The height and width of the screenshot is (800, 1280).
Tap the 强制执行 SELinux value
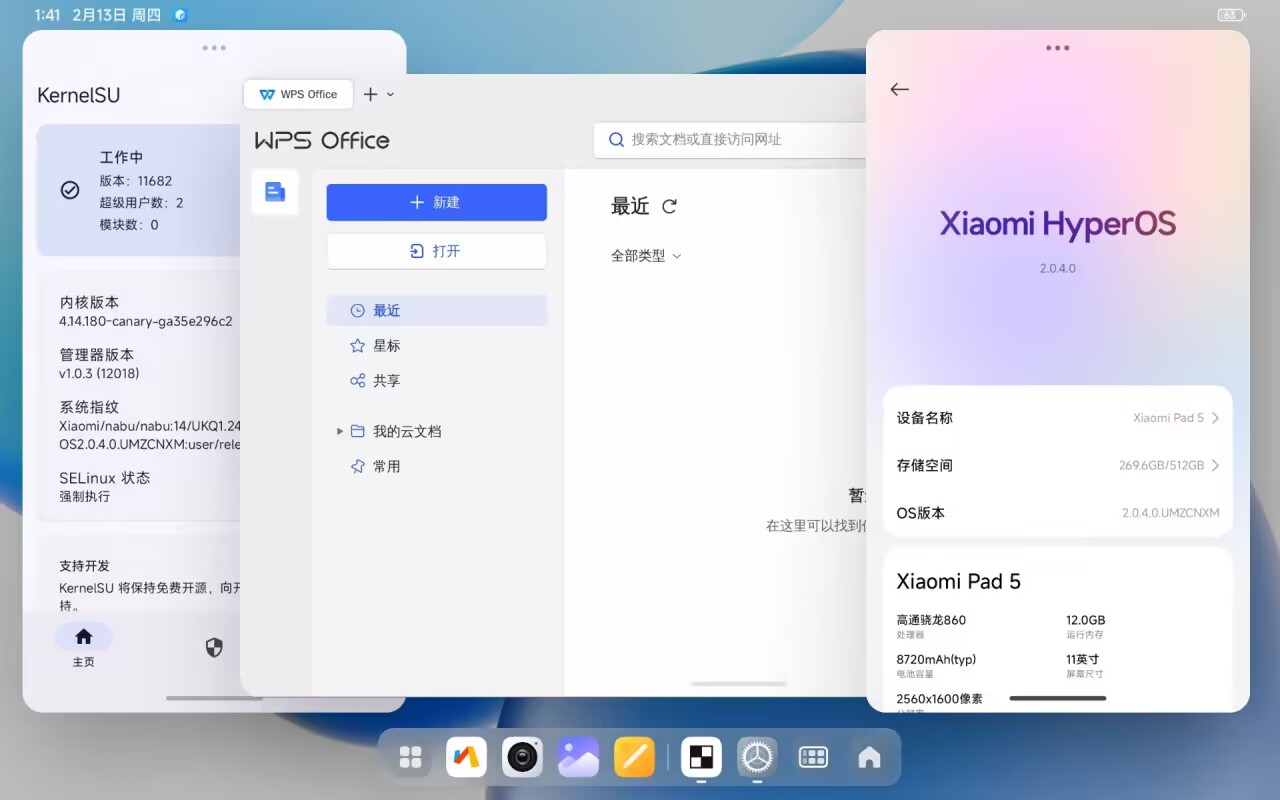pyautogui.click(x=85, y=496)
